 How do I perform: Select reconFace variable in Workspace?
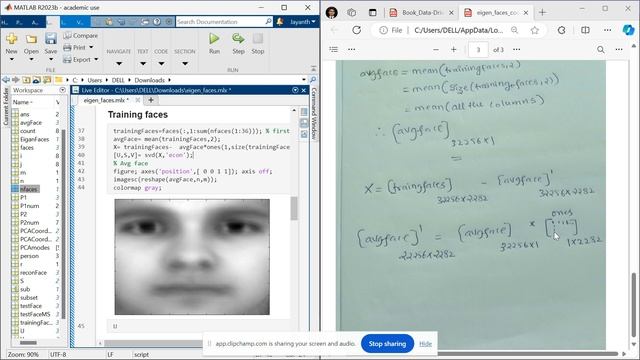(x=33, y=273)
